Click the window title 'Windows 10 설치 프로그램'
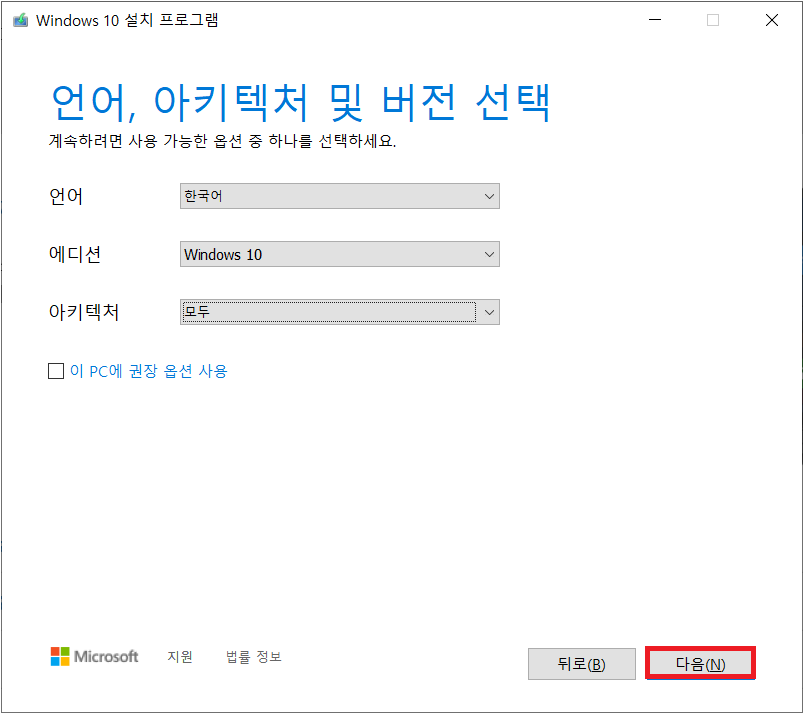This screenshot has height=719, width=808. pos(128,21)
